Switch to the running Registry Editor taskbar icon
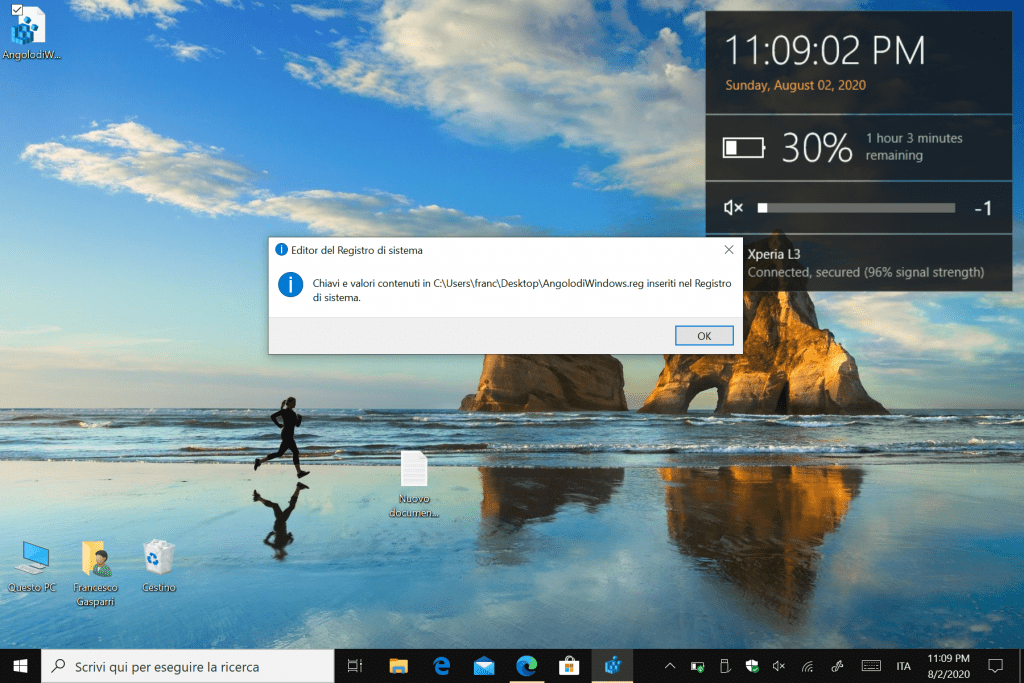 613,666
